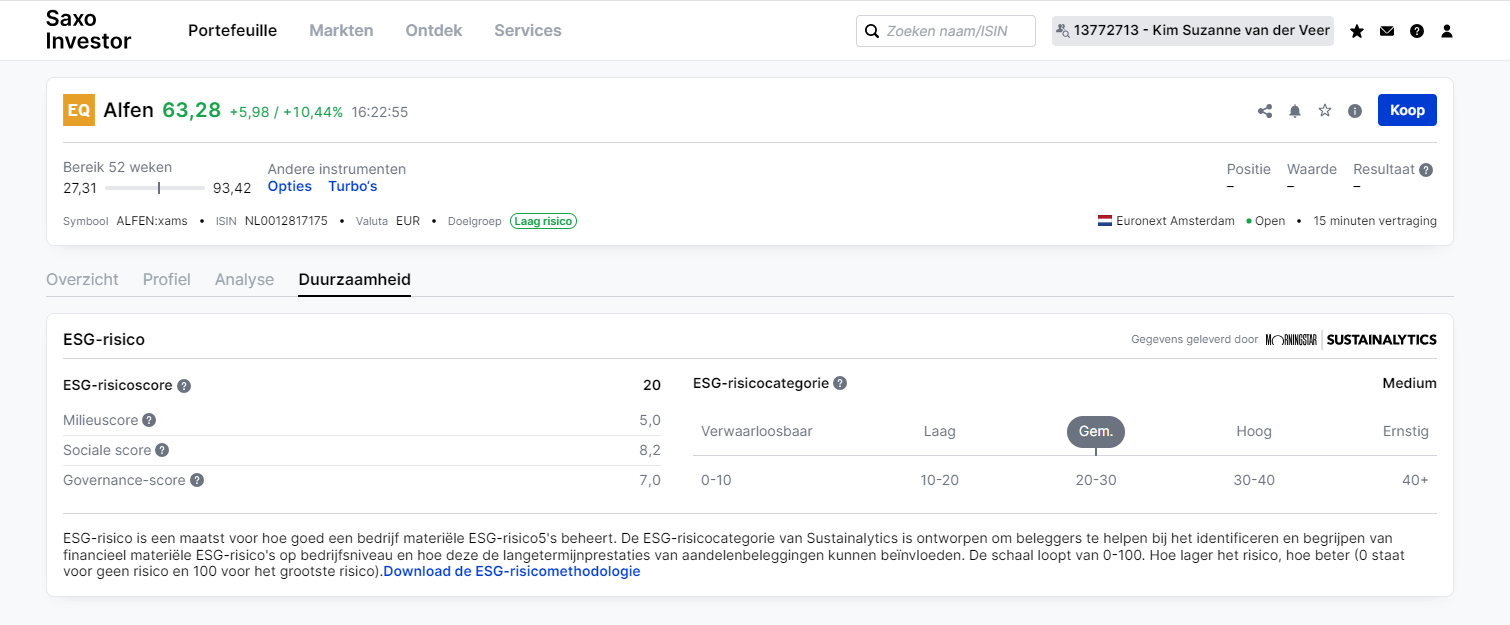Click the Netherlands flag icon
The height and width of the screenshot is (625, 1510).
[x=1105, y=221]
